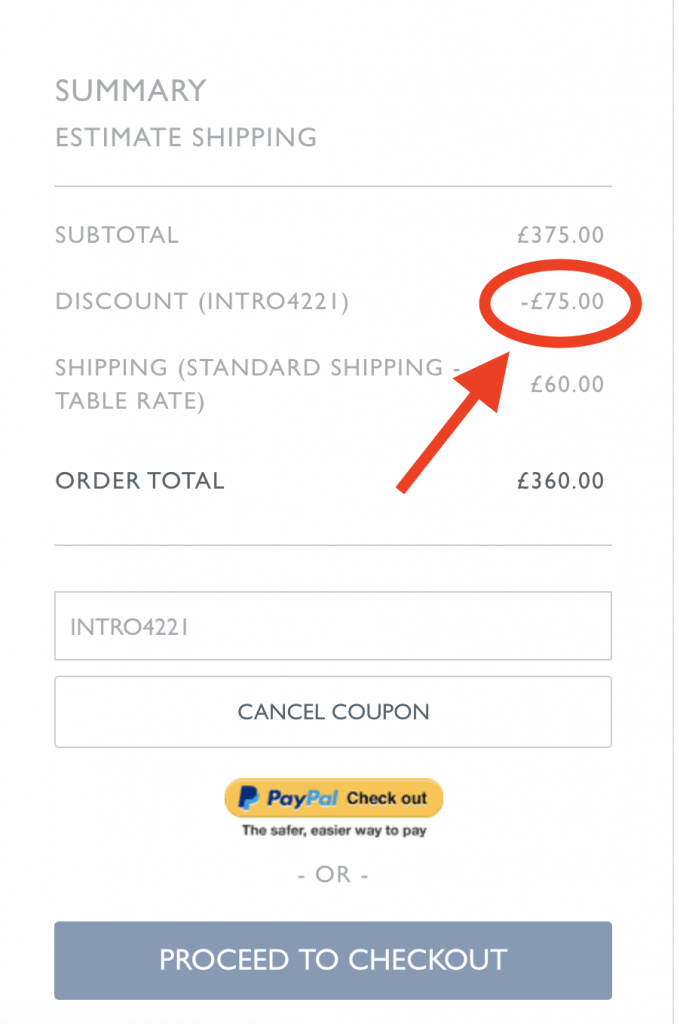The image size is (680, 1024).
Task: Click the '- OR -' separator text
Action: (333, 874)
